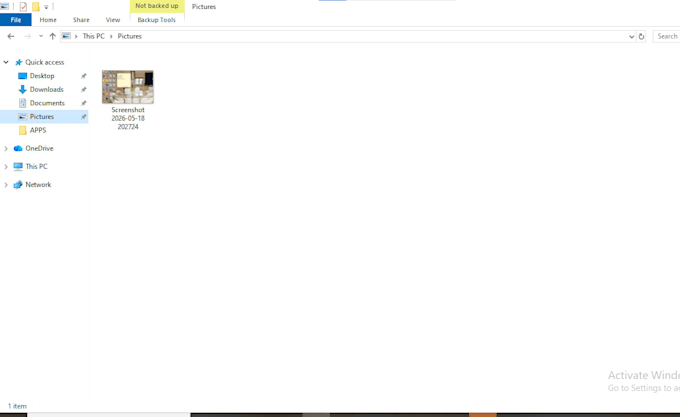
Task: Click This PC in the address breadcrumb
Action: click(x=94, y=36)
